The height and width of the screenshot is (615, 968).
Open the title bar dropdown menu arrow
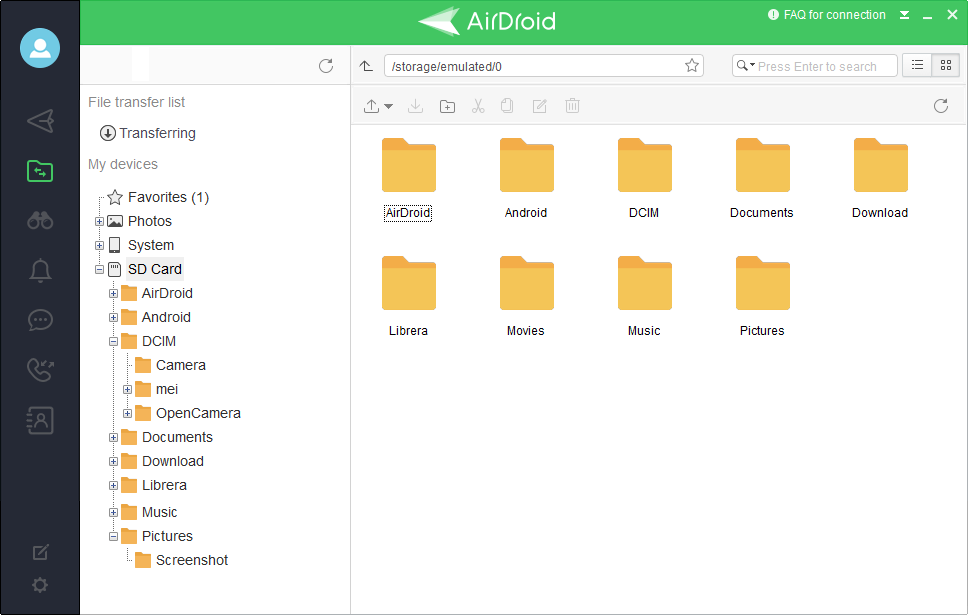tap(904, 15)
